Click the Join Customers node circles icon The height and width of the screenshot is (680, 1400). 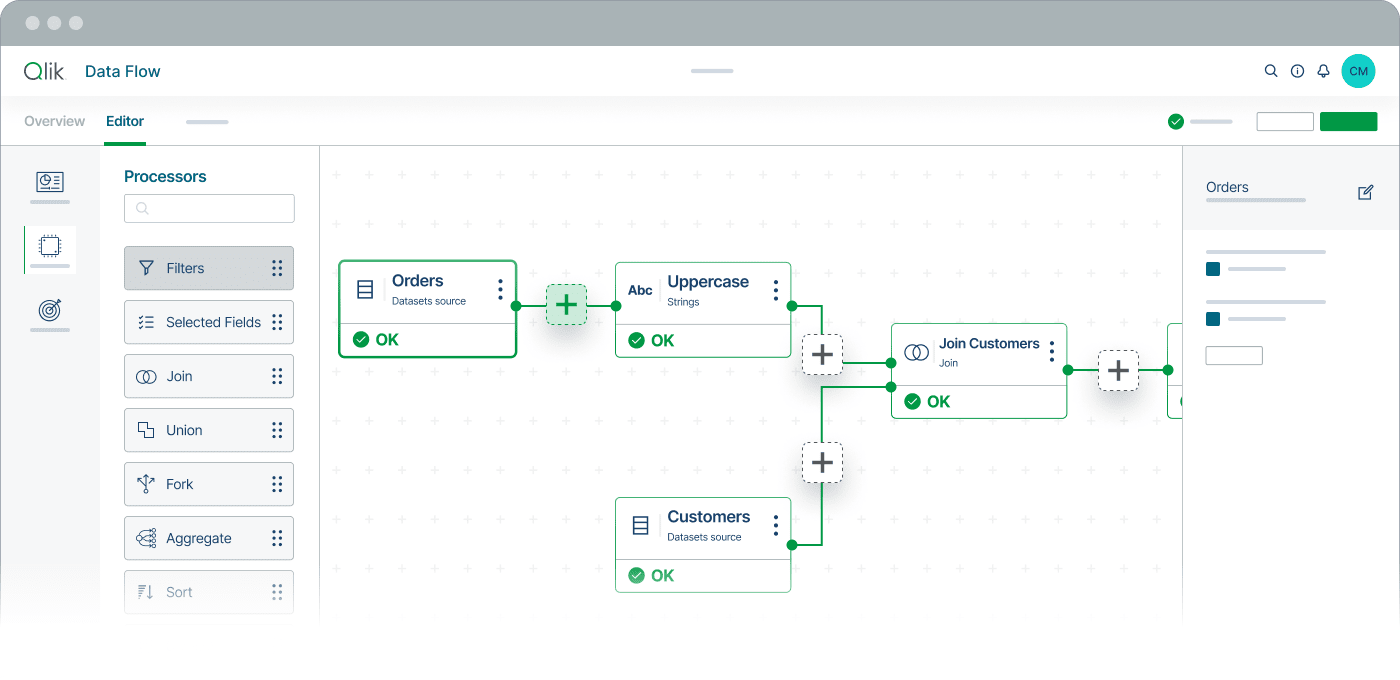916,352
